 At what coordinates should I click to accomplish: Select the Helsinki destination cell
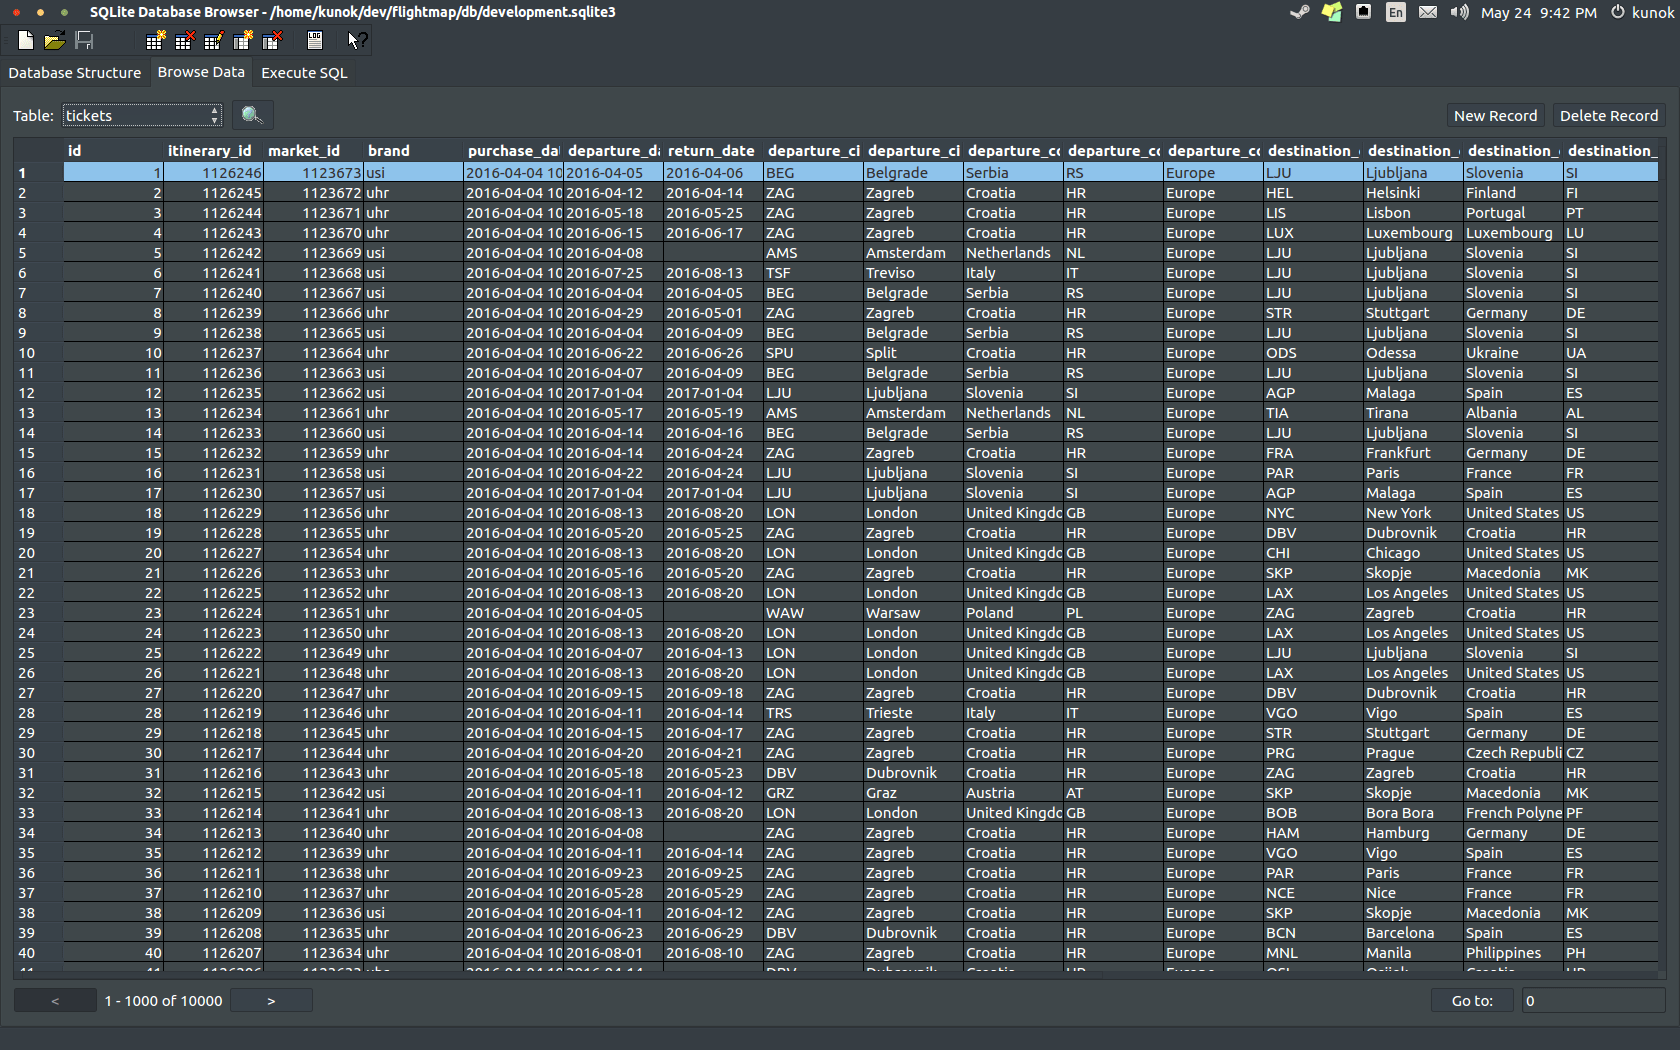click(1414, 193)
